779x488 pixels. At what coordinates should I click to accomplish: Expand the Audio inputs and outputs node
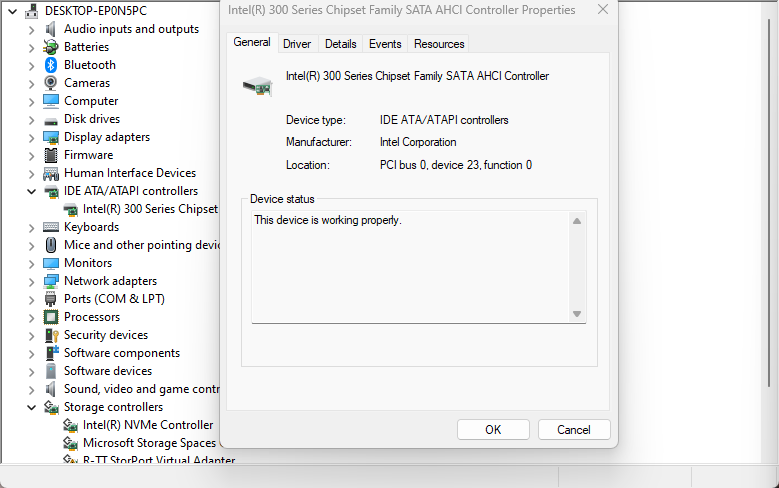click(x=31, y=29)
